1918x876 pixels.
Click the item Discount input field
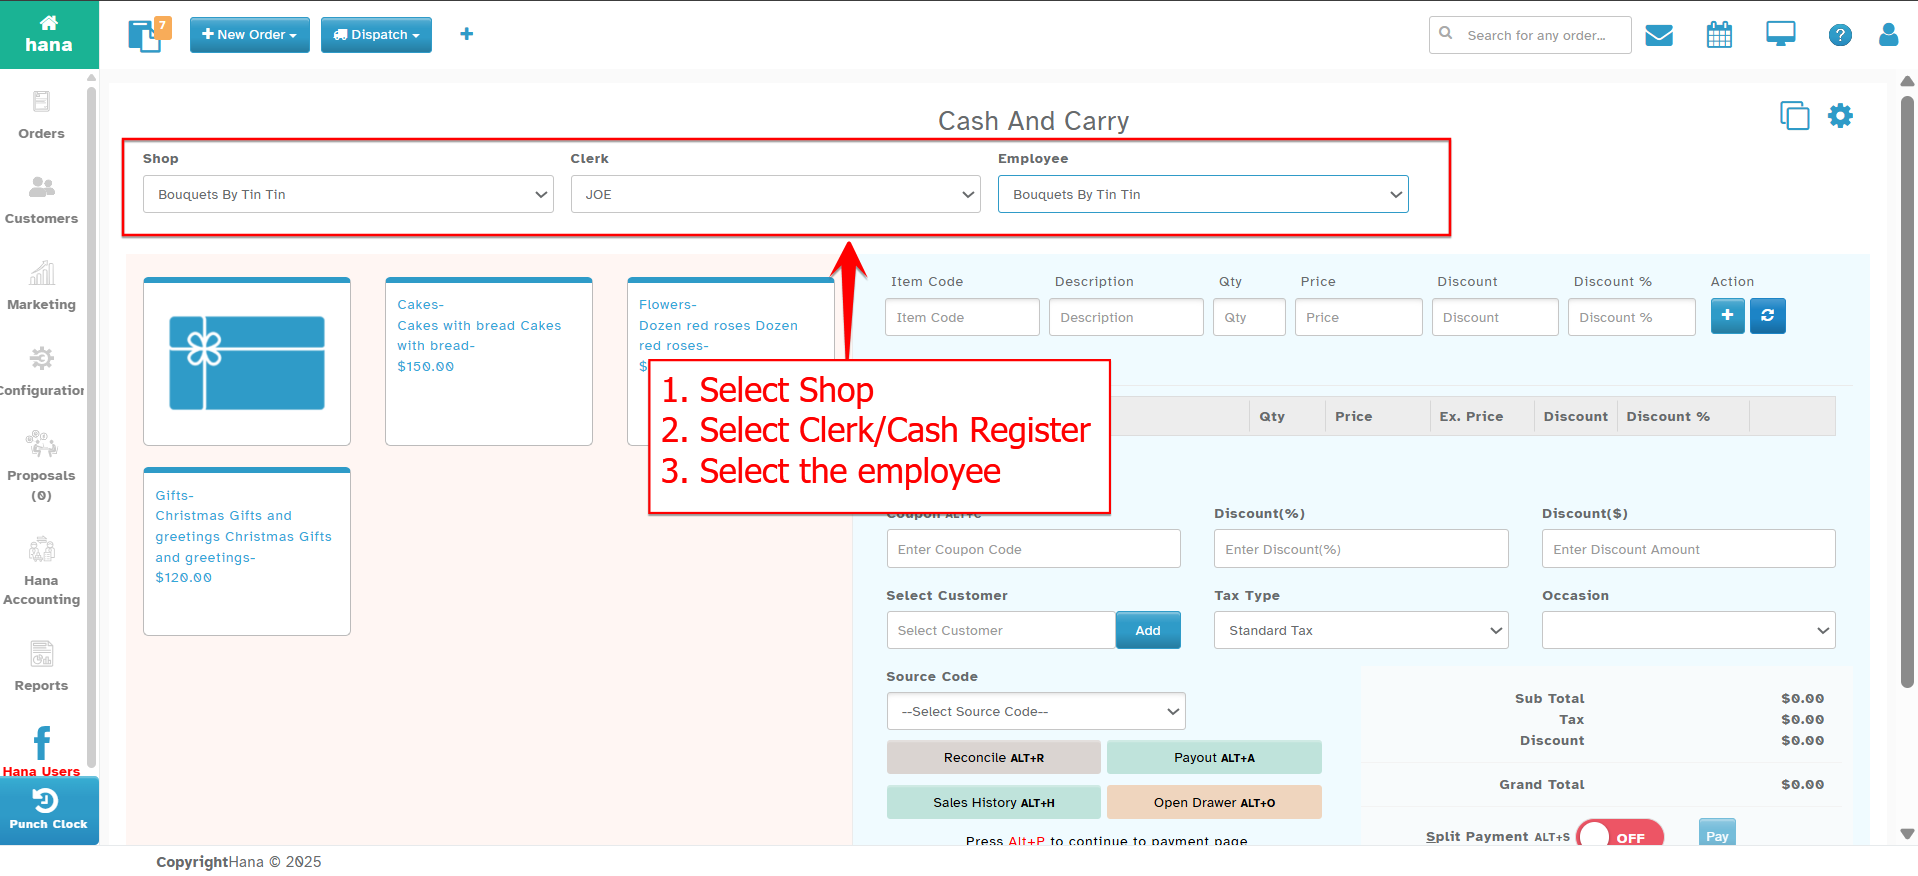[x=1495, y=317]
